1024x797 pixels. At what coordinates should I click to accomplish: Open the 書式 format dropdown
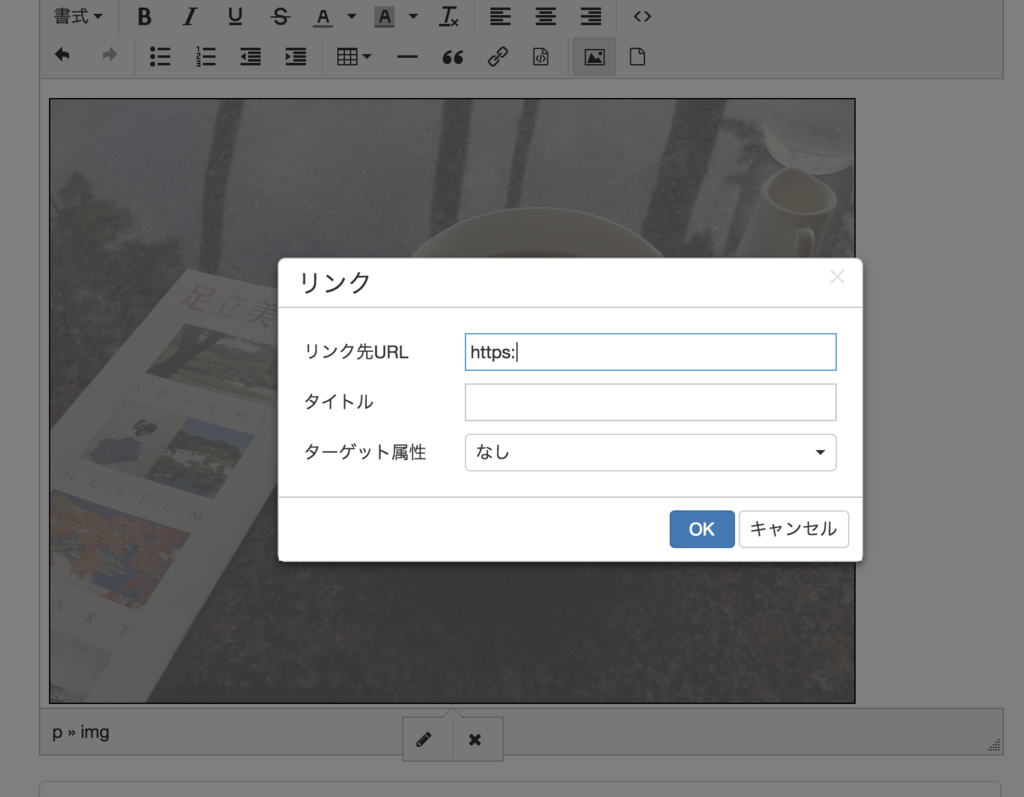click(x=78, y=16)
